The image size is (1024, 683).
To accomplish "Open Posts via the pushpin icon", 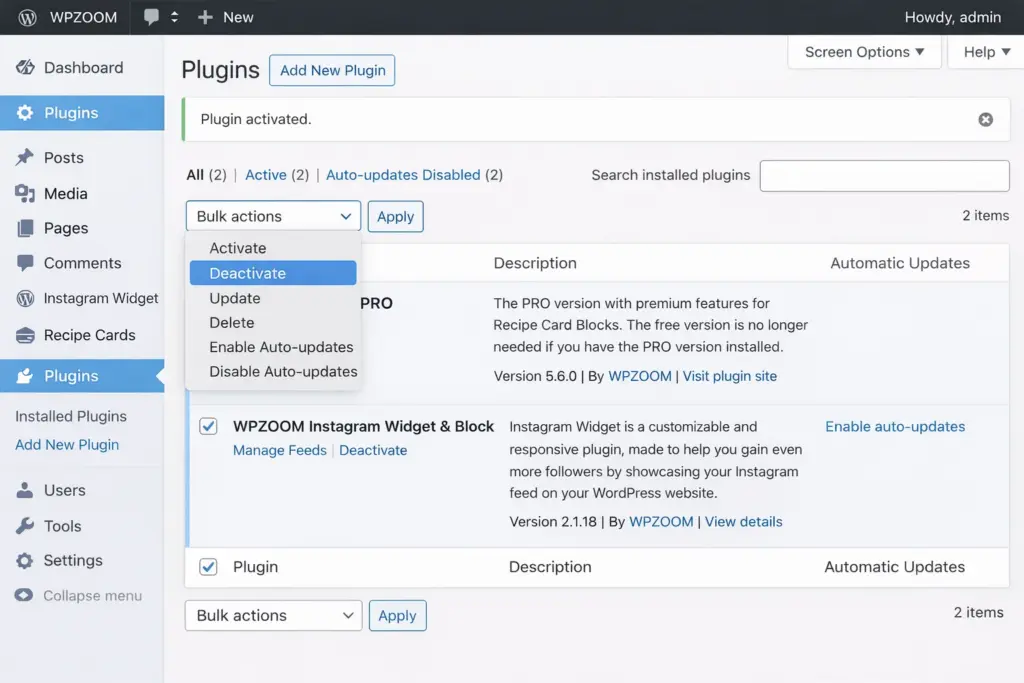I will tap(25, 158).
